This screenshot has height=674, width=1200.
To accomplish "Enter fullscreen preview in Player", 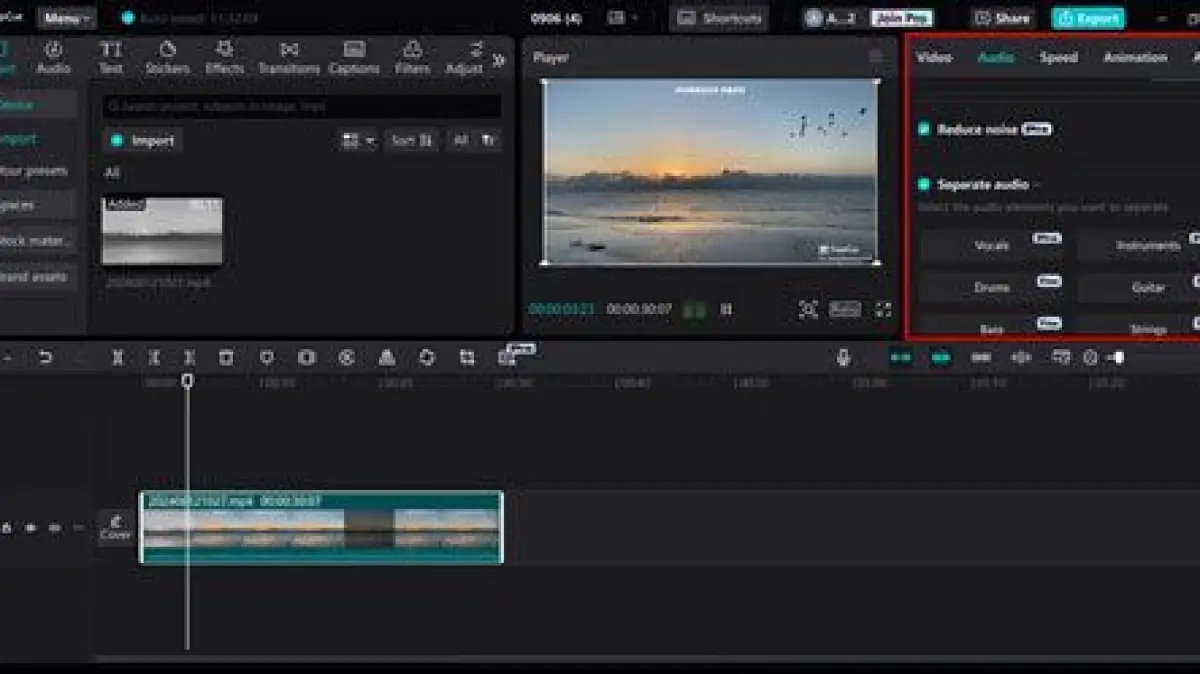I will (883, 310).
